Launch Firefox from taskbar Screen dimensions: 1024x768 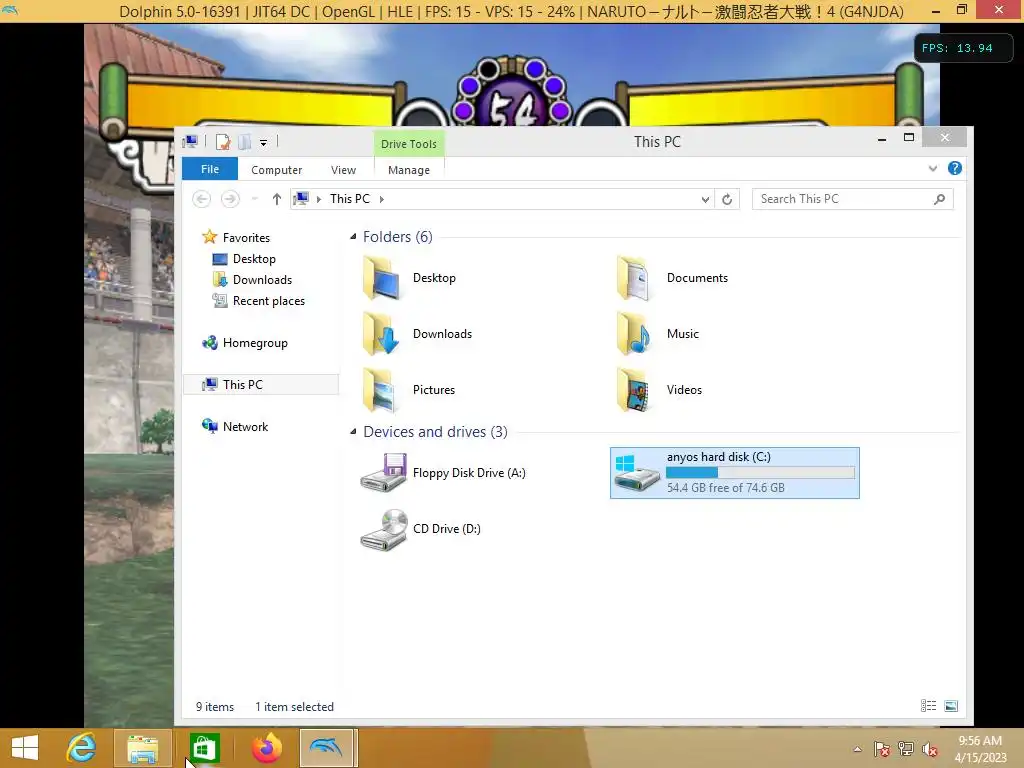tap(266, 748)
